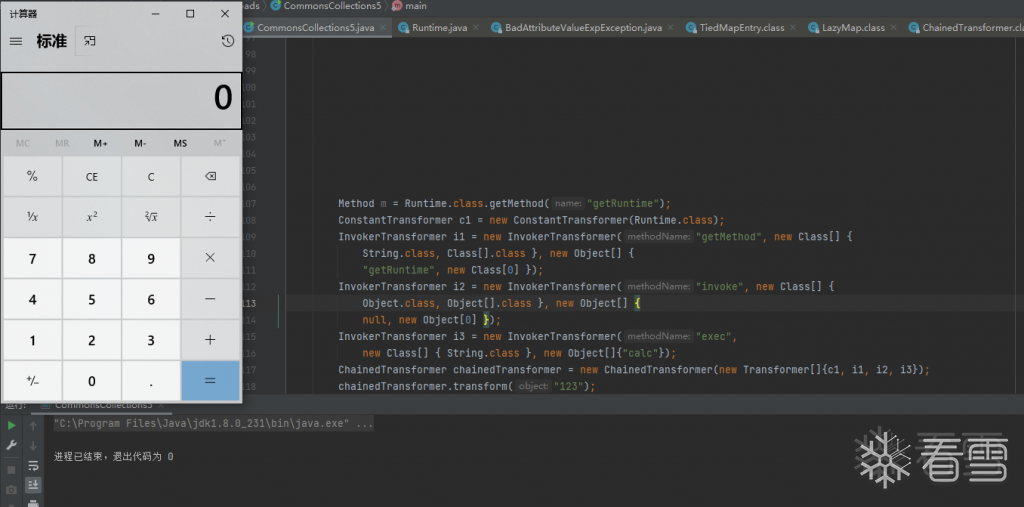This screenshot has width=1024, height=507.
Task: Click the minus operator in Calculator
Action: (x=210, y=299)
